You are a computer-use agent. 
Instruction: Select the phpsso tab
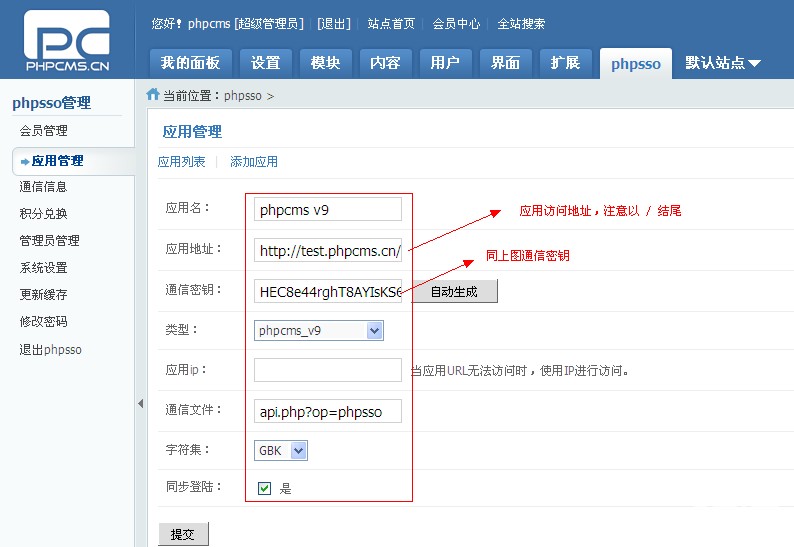pyautogui.click(x=636, y=64)
